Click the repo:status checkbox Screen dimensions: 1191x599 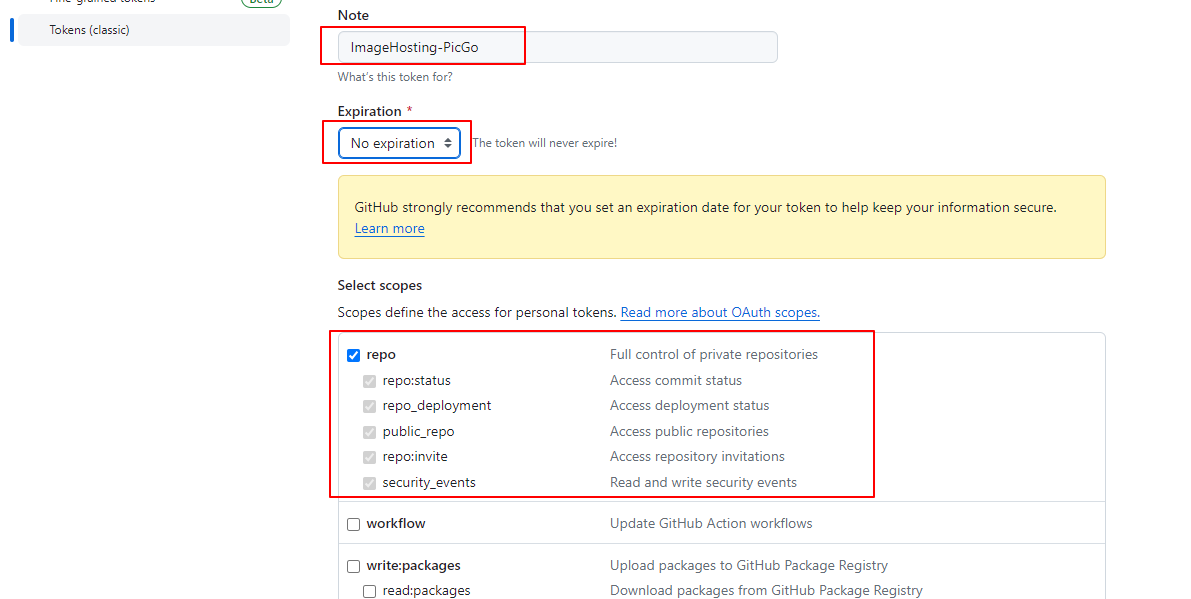pyautogui.click(x=369, y=381)
